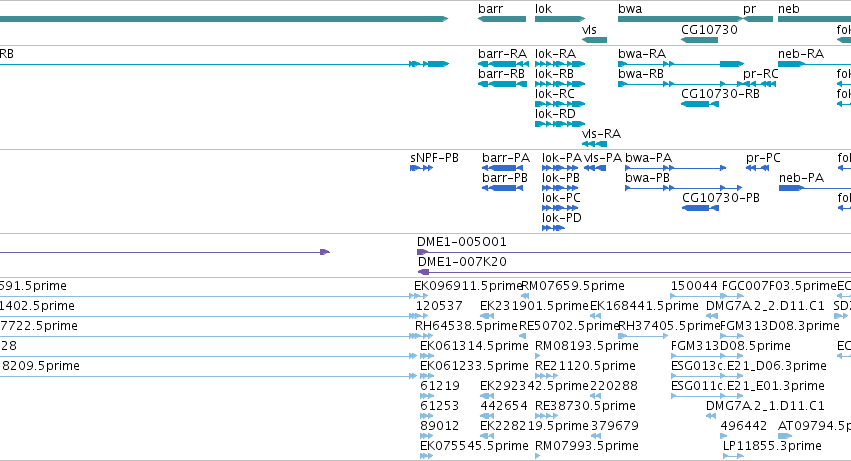Click protein lok-PA

pyautogui.click(x=560, y=168)
